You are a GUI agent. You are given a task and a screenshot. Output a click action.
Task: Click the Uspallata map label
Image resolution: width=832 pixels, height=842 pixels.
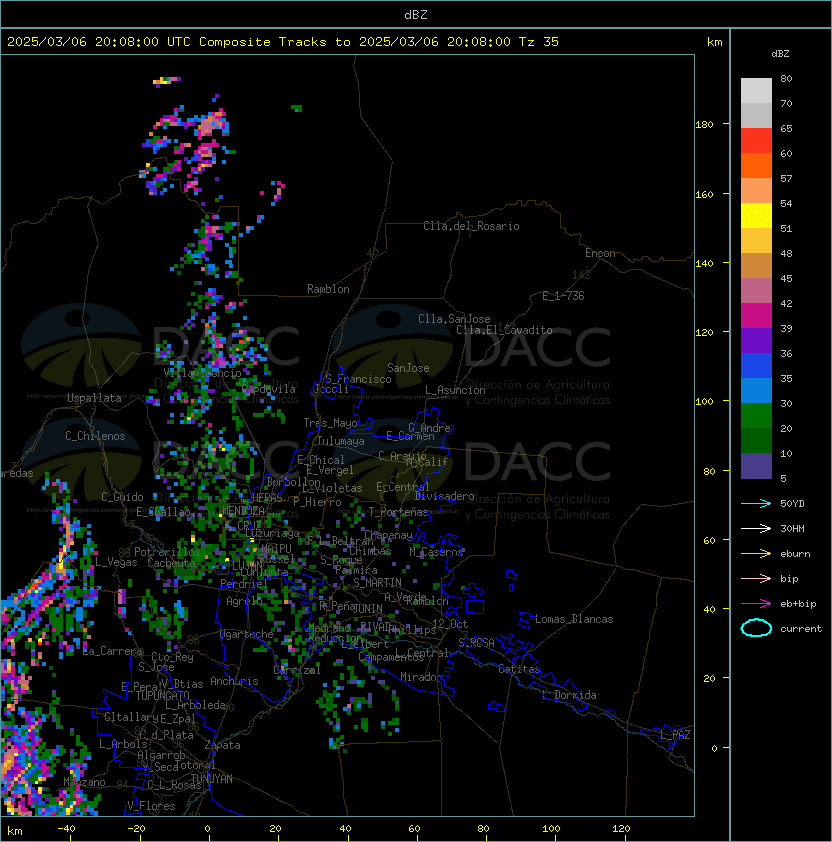pos(94,398)
